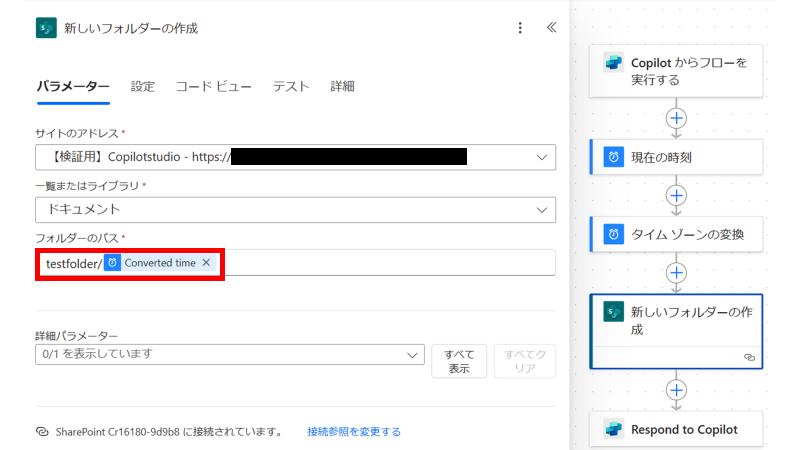
Task: Remove the Converted time token
Action: pyautogui.click(x=206, y=262)
